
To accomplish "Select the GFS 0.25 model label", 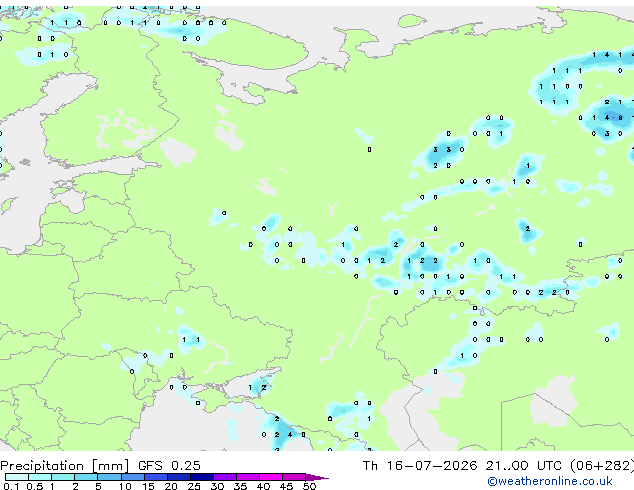I will point(169,466).
